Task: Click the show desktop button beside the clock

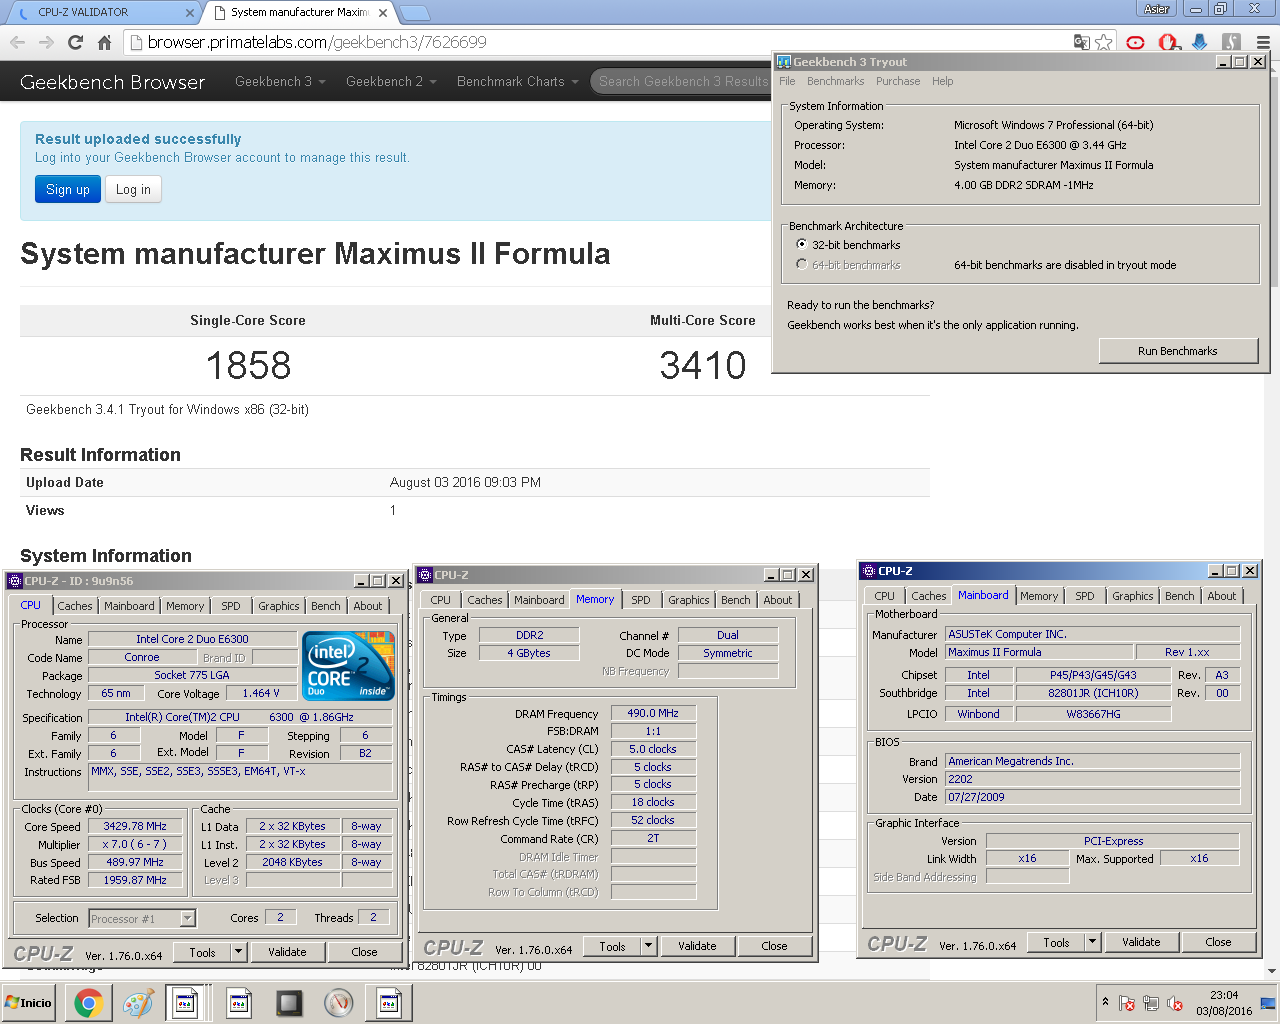Action: (1268, 1003)
